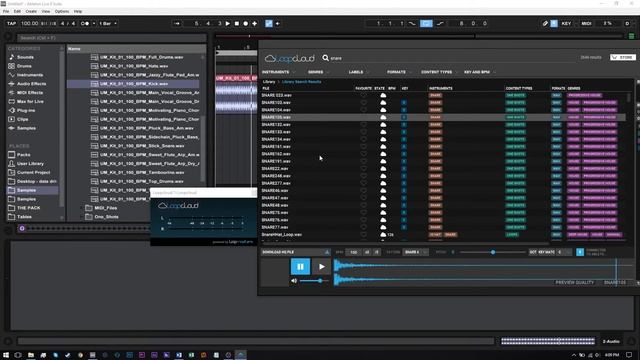Adjust the Loopcloud volume slider

[x=315, y=281]
